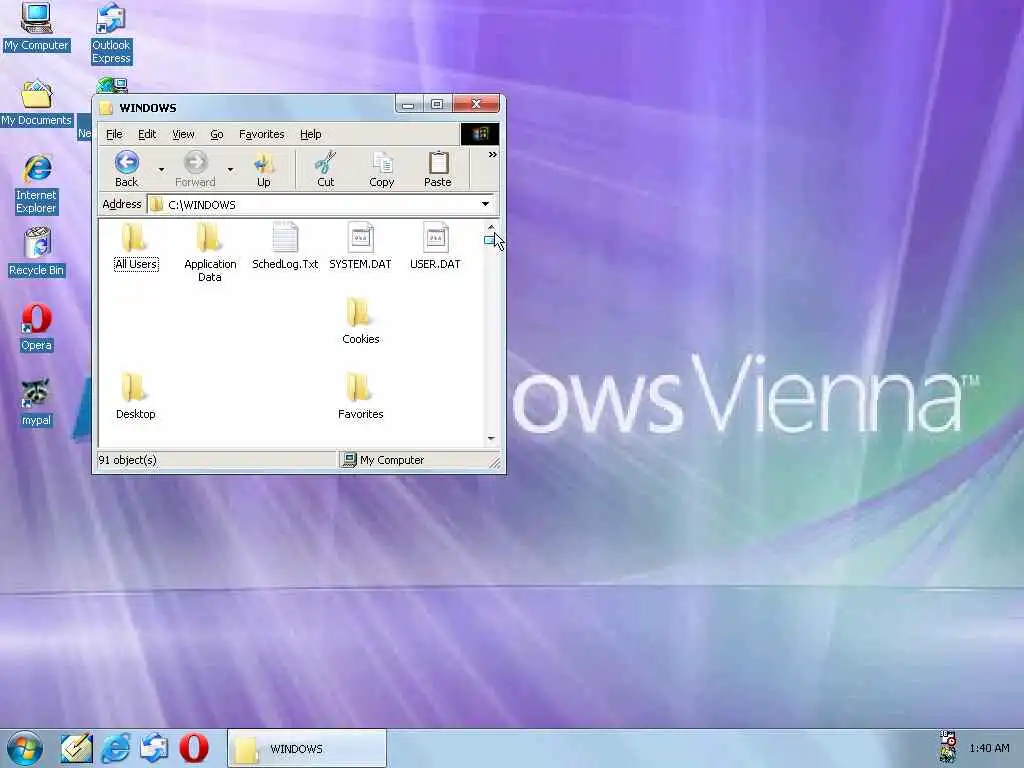Open the Edit menu
This screenshot has width=1024, height=768.
point(147,135)
